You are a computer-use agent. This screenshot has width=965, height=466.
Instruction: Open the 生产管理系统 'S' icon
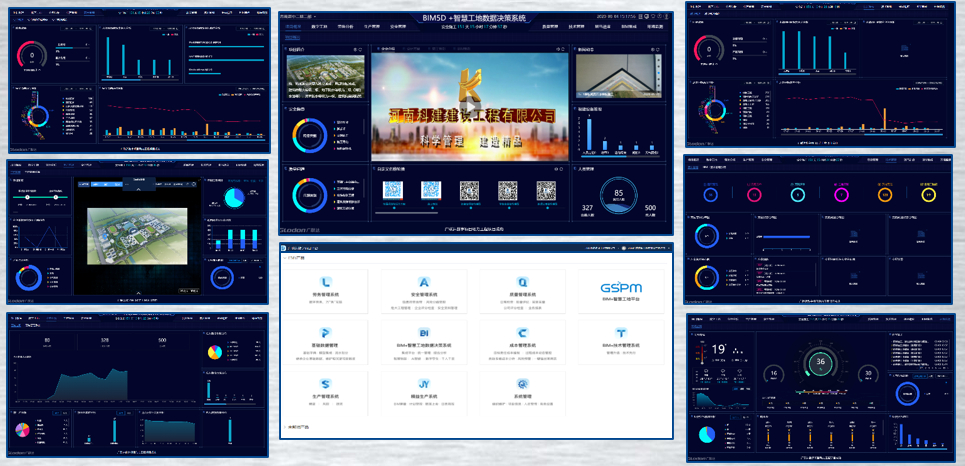326,383
